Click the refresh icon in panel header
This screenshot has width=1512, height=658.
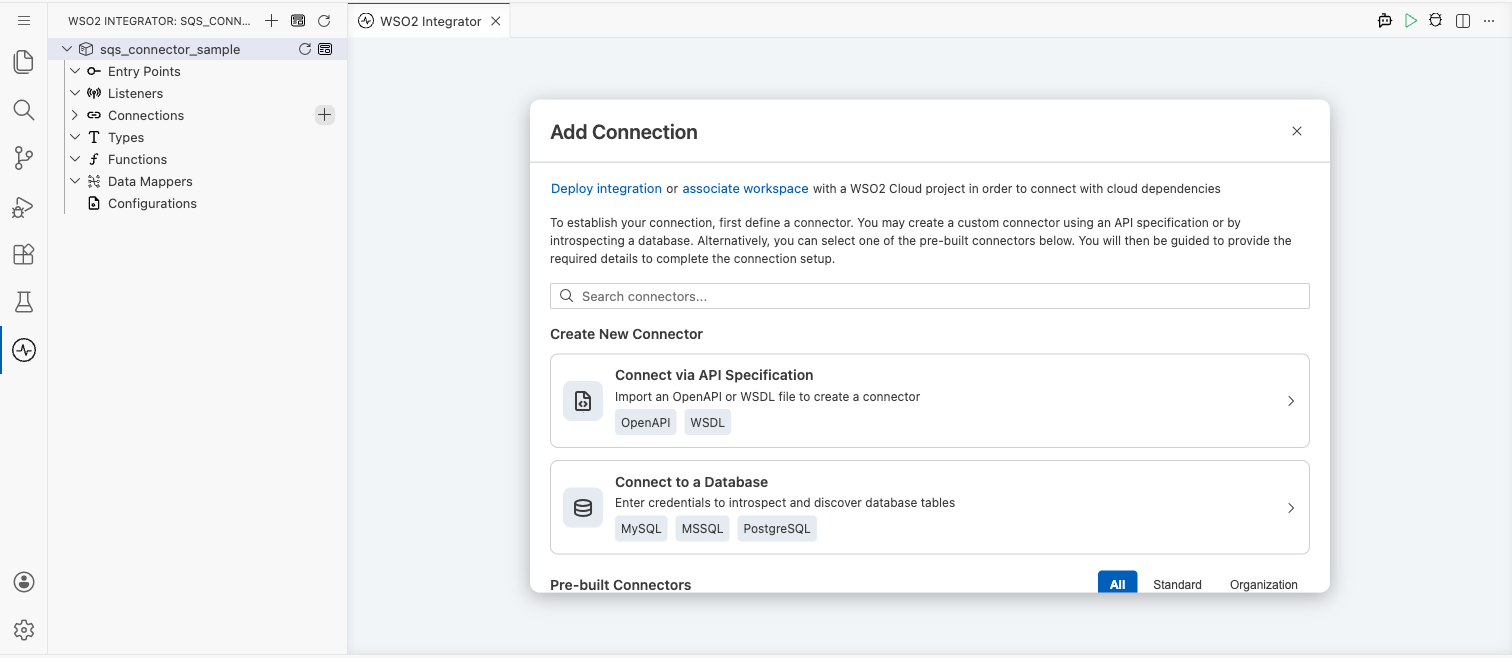coord(324,21)
